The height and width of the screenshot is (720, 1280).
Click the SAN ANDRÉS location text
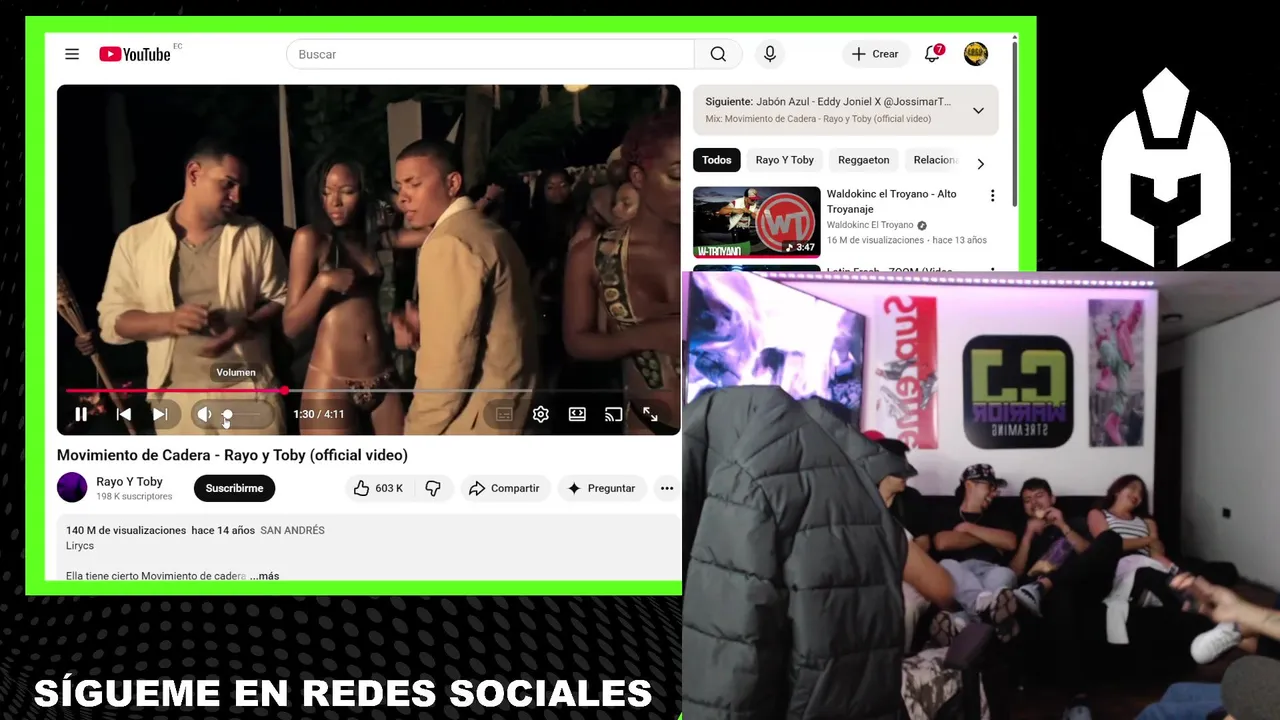(292, 530)
